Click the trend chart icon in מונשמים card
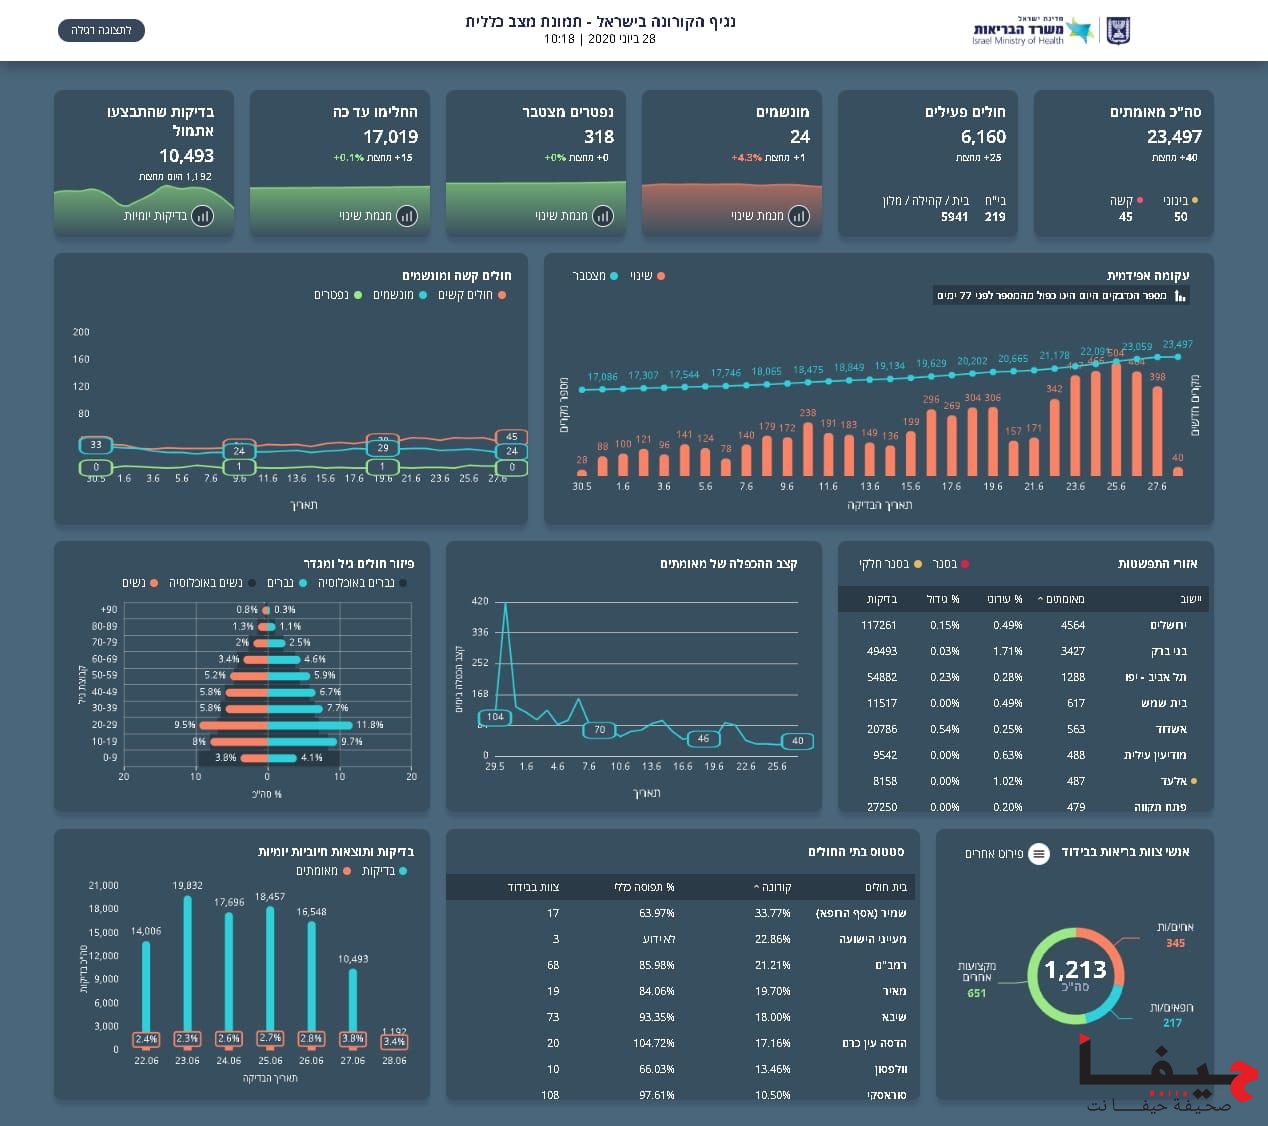Viewport: 1268px width, 1126px height. click(798, 216)
